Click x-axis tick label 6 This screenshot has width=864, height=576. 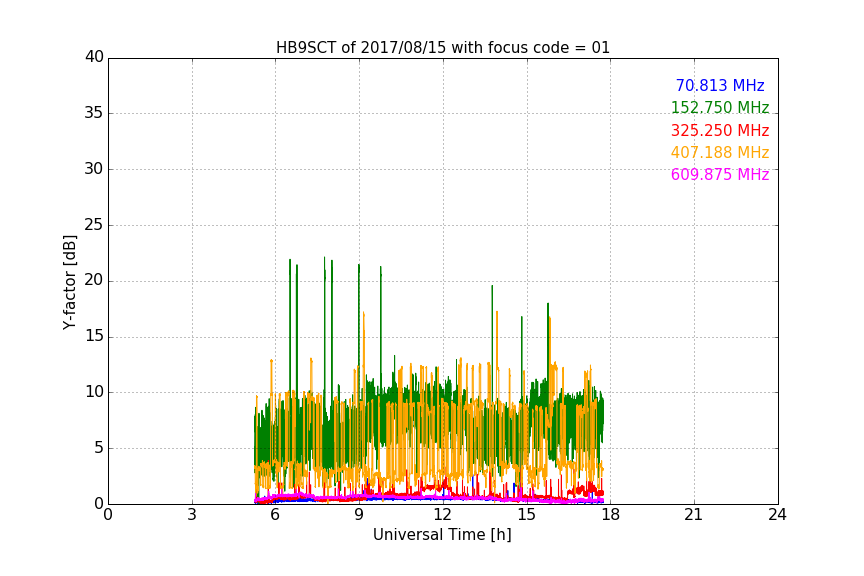pos(275,515)
